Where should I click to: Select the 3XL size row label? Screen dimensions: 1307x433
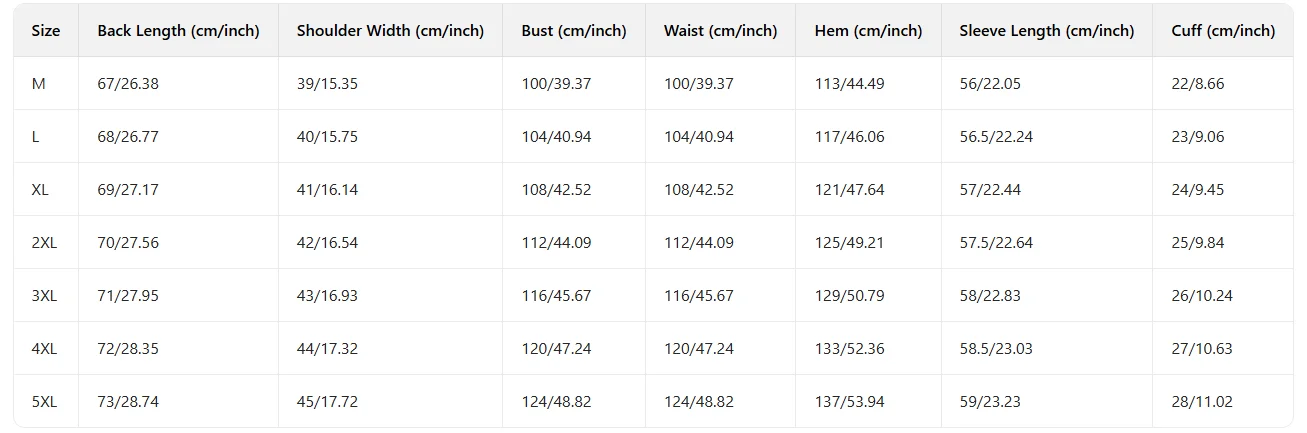[44, 296]
